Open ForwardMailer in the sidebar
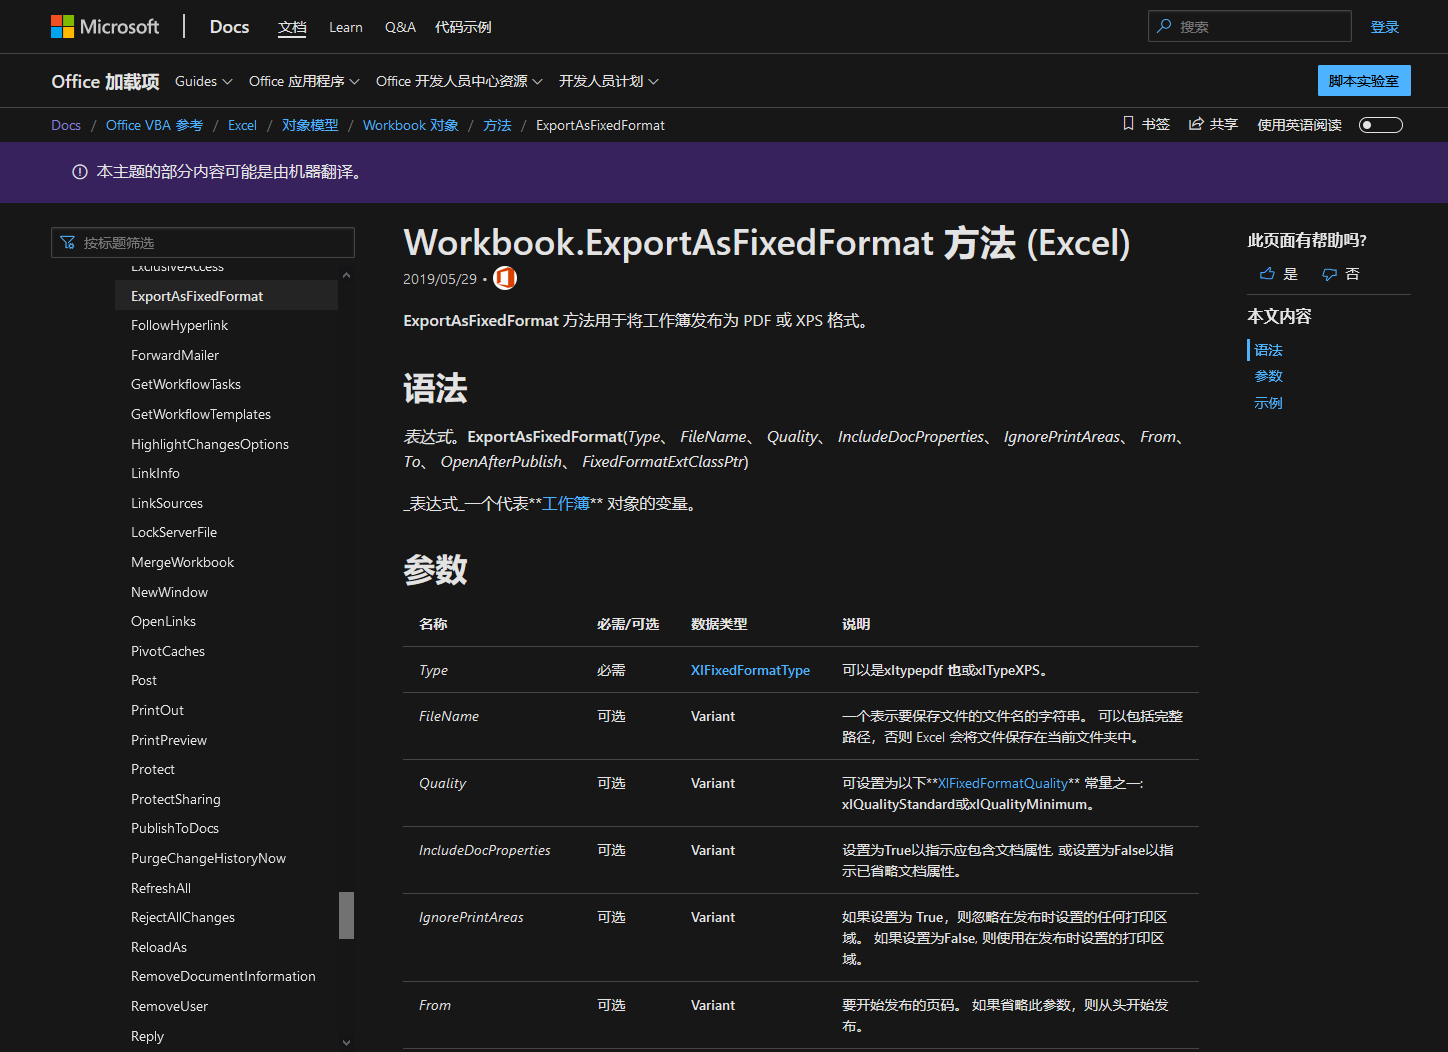The width and height of the screenshot is (1448, 1052). pyautogui.click(x=175, y=355)
